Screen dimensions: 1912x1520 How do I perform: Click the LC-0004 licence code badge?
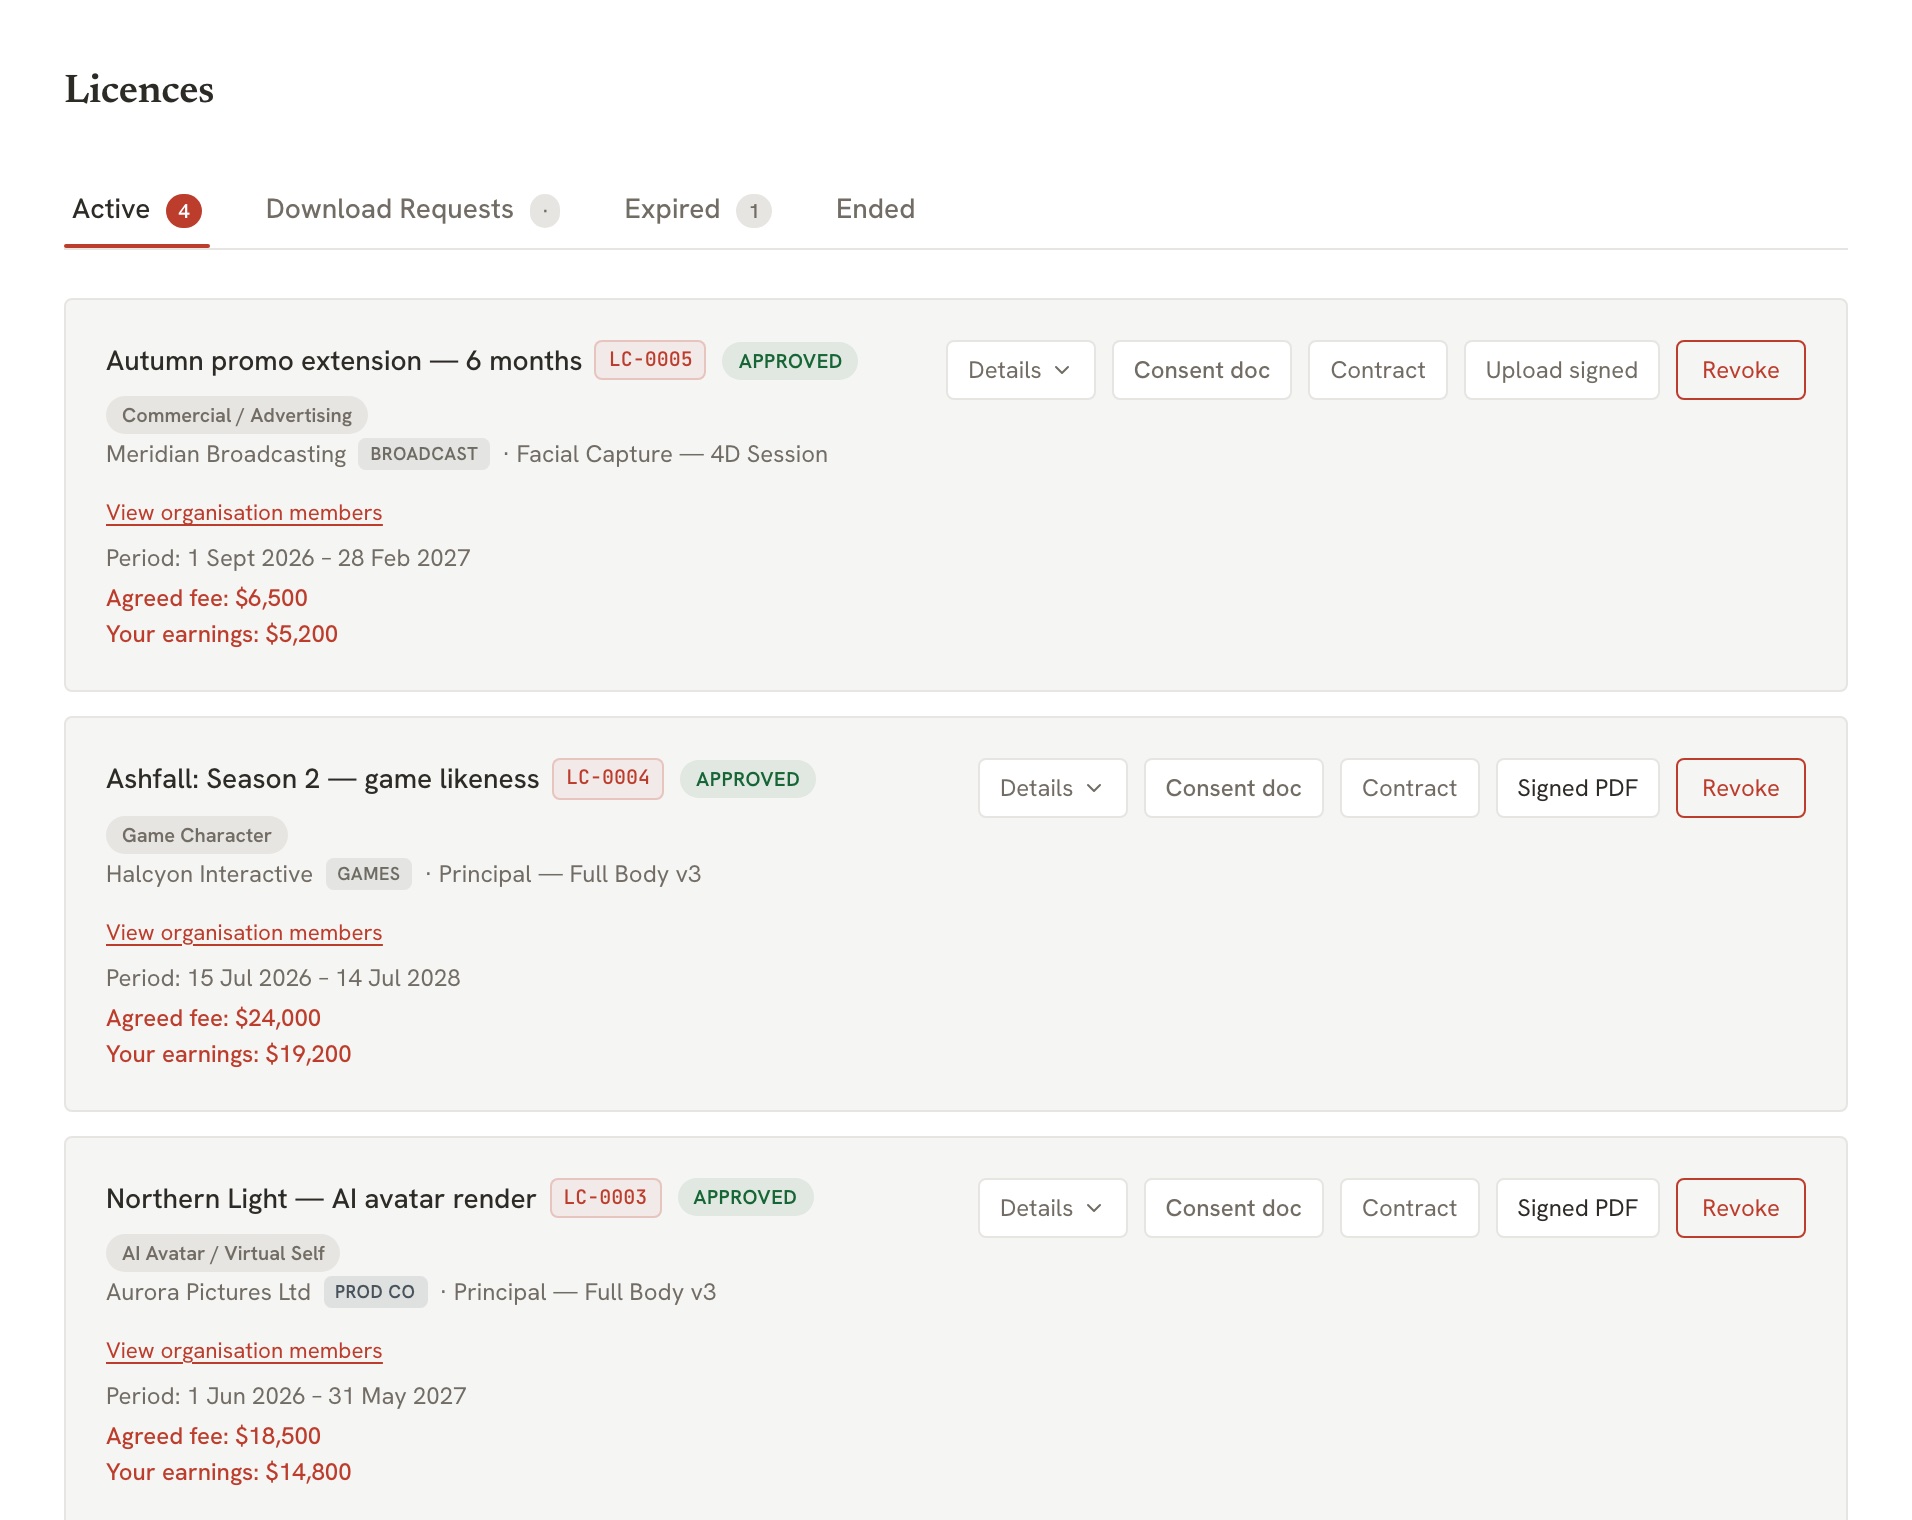(x=608, y=778)
